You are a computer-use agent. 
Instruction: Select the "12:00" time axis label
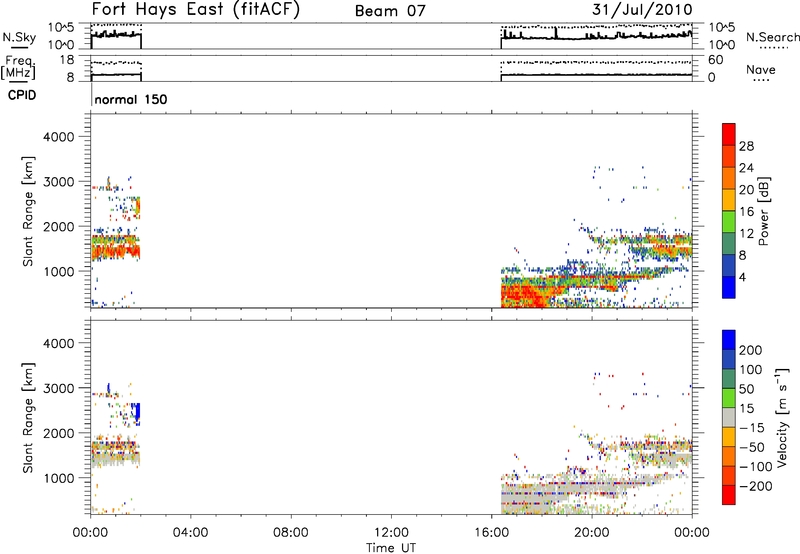coord(391,533)
